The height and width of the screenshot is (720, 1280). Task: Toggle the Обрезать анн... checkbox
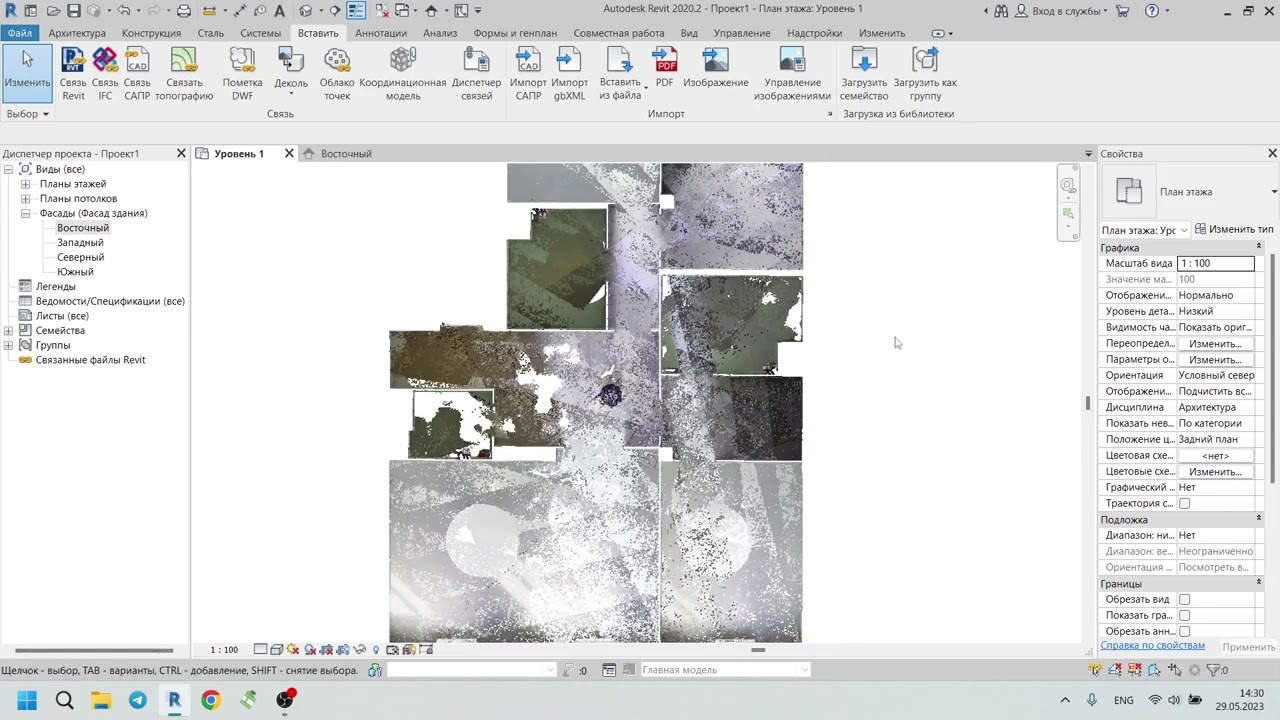click(1184, 631)
